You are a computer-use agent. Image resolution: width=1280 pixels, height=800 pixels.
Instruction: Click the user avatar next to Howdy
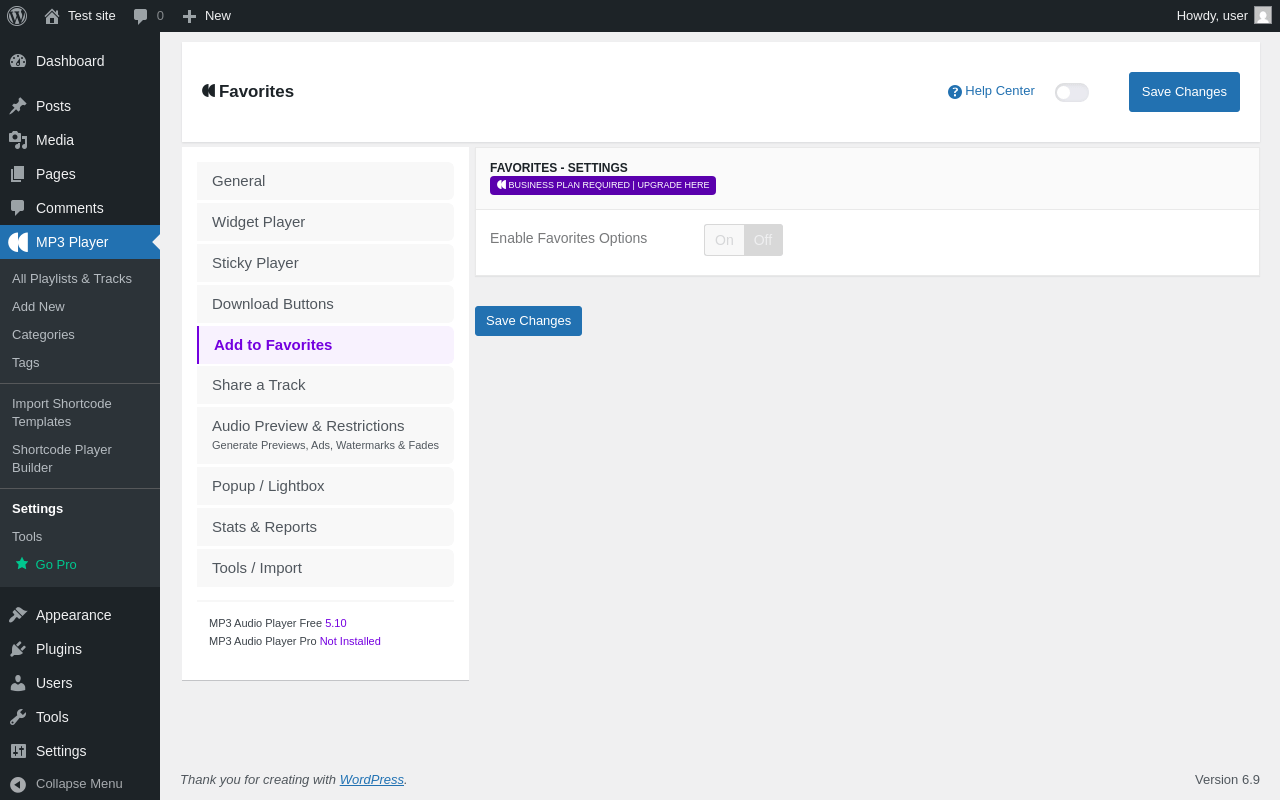pos(1263,15)
